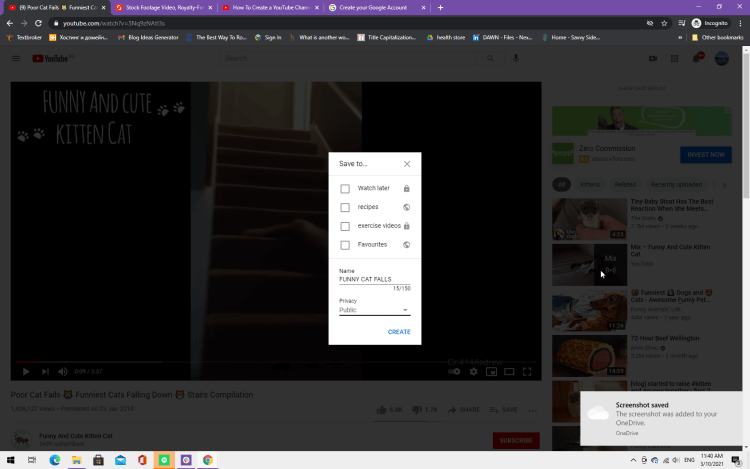The image size is (750, 469).
Task: Open the Mix – Funny And Cute Kitten Cat link
Action: [x=670, y=251]
